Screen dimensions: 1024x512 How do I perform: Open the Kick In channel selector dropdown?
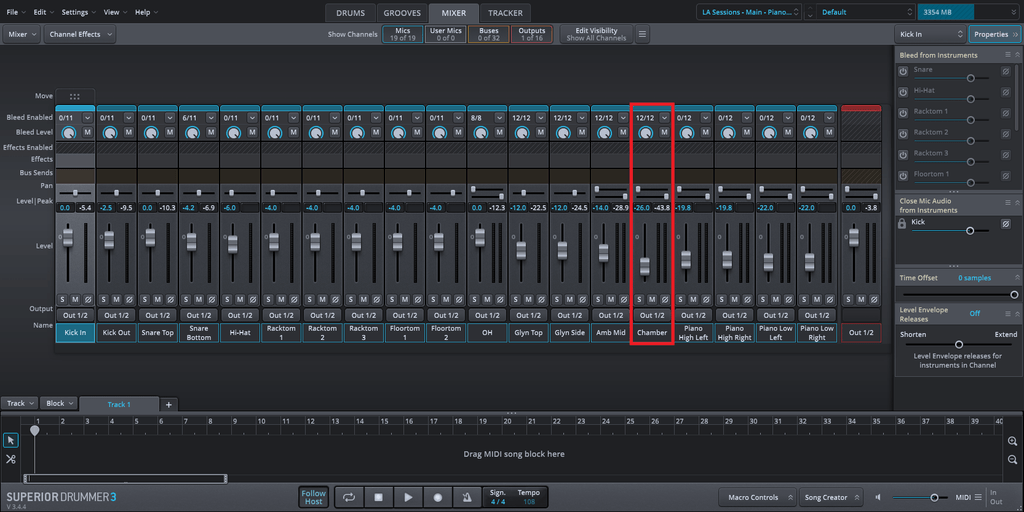pos(930,34)
